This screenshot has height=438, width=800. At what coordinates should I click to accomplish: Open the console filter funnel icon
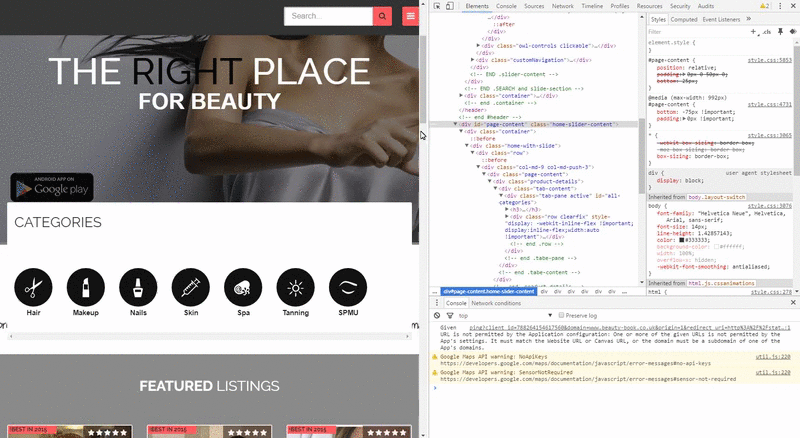click(x=450, y=315)
